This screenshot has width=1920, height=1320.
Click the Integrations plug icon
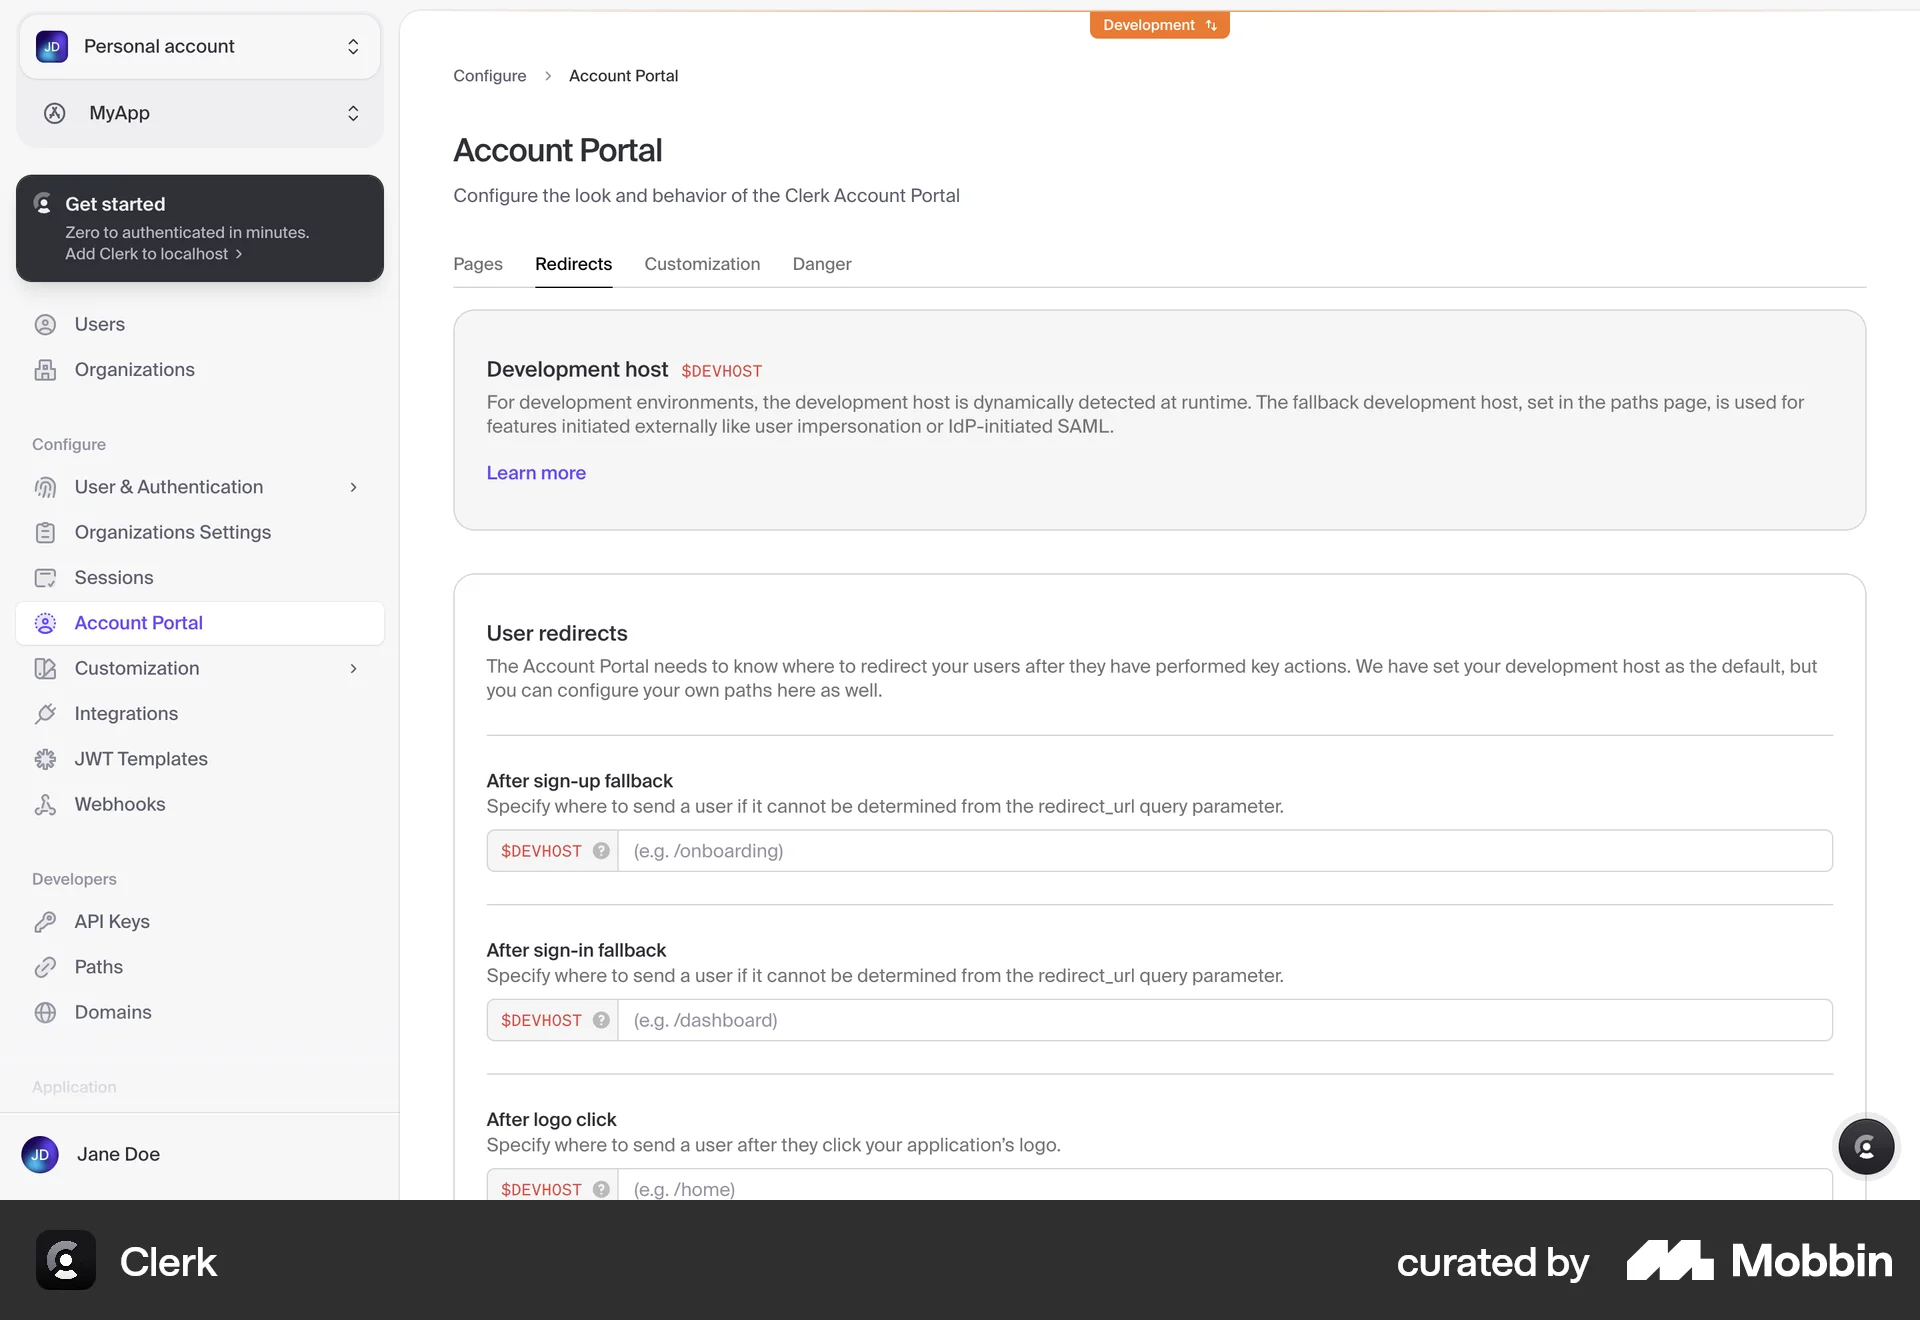coord(45,714)
